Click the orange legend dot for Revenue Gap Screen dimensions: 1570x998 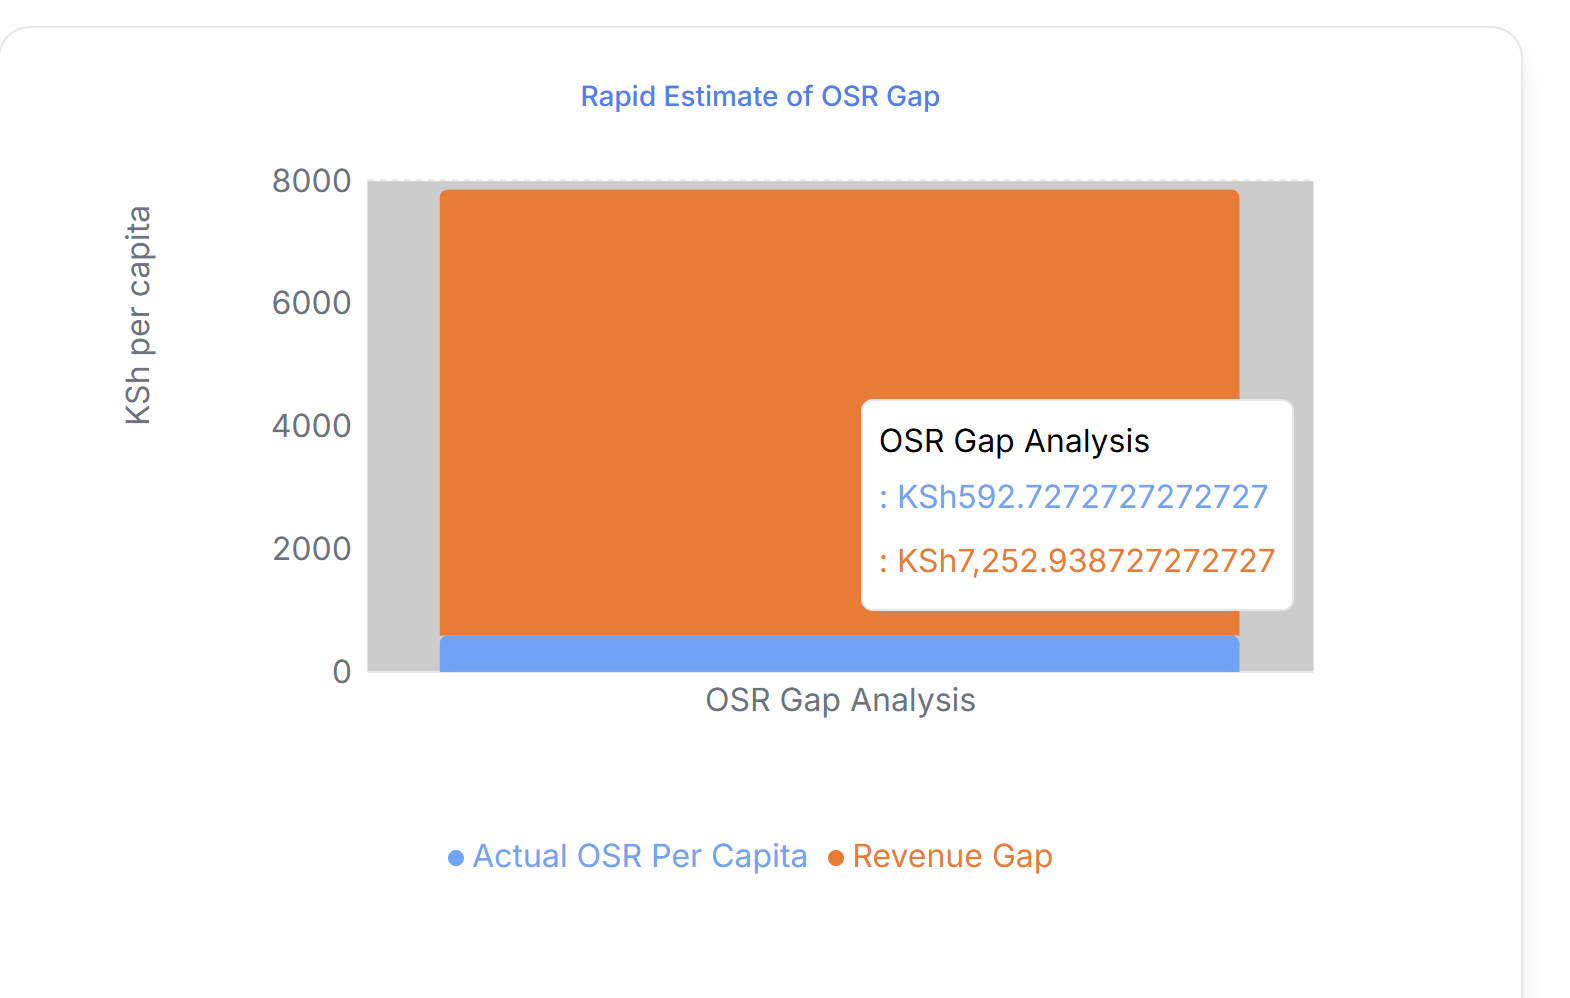pos(836,858)
